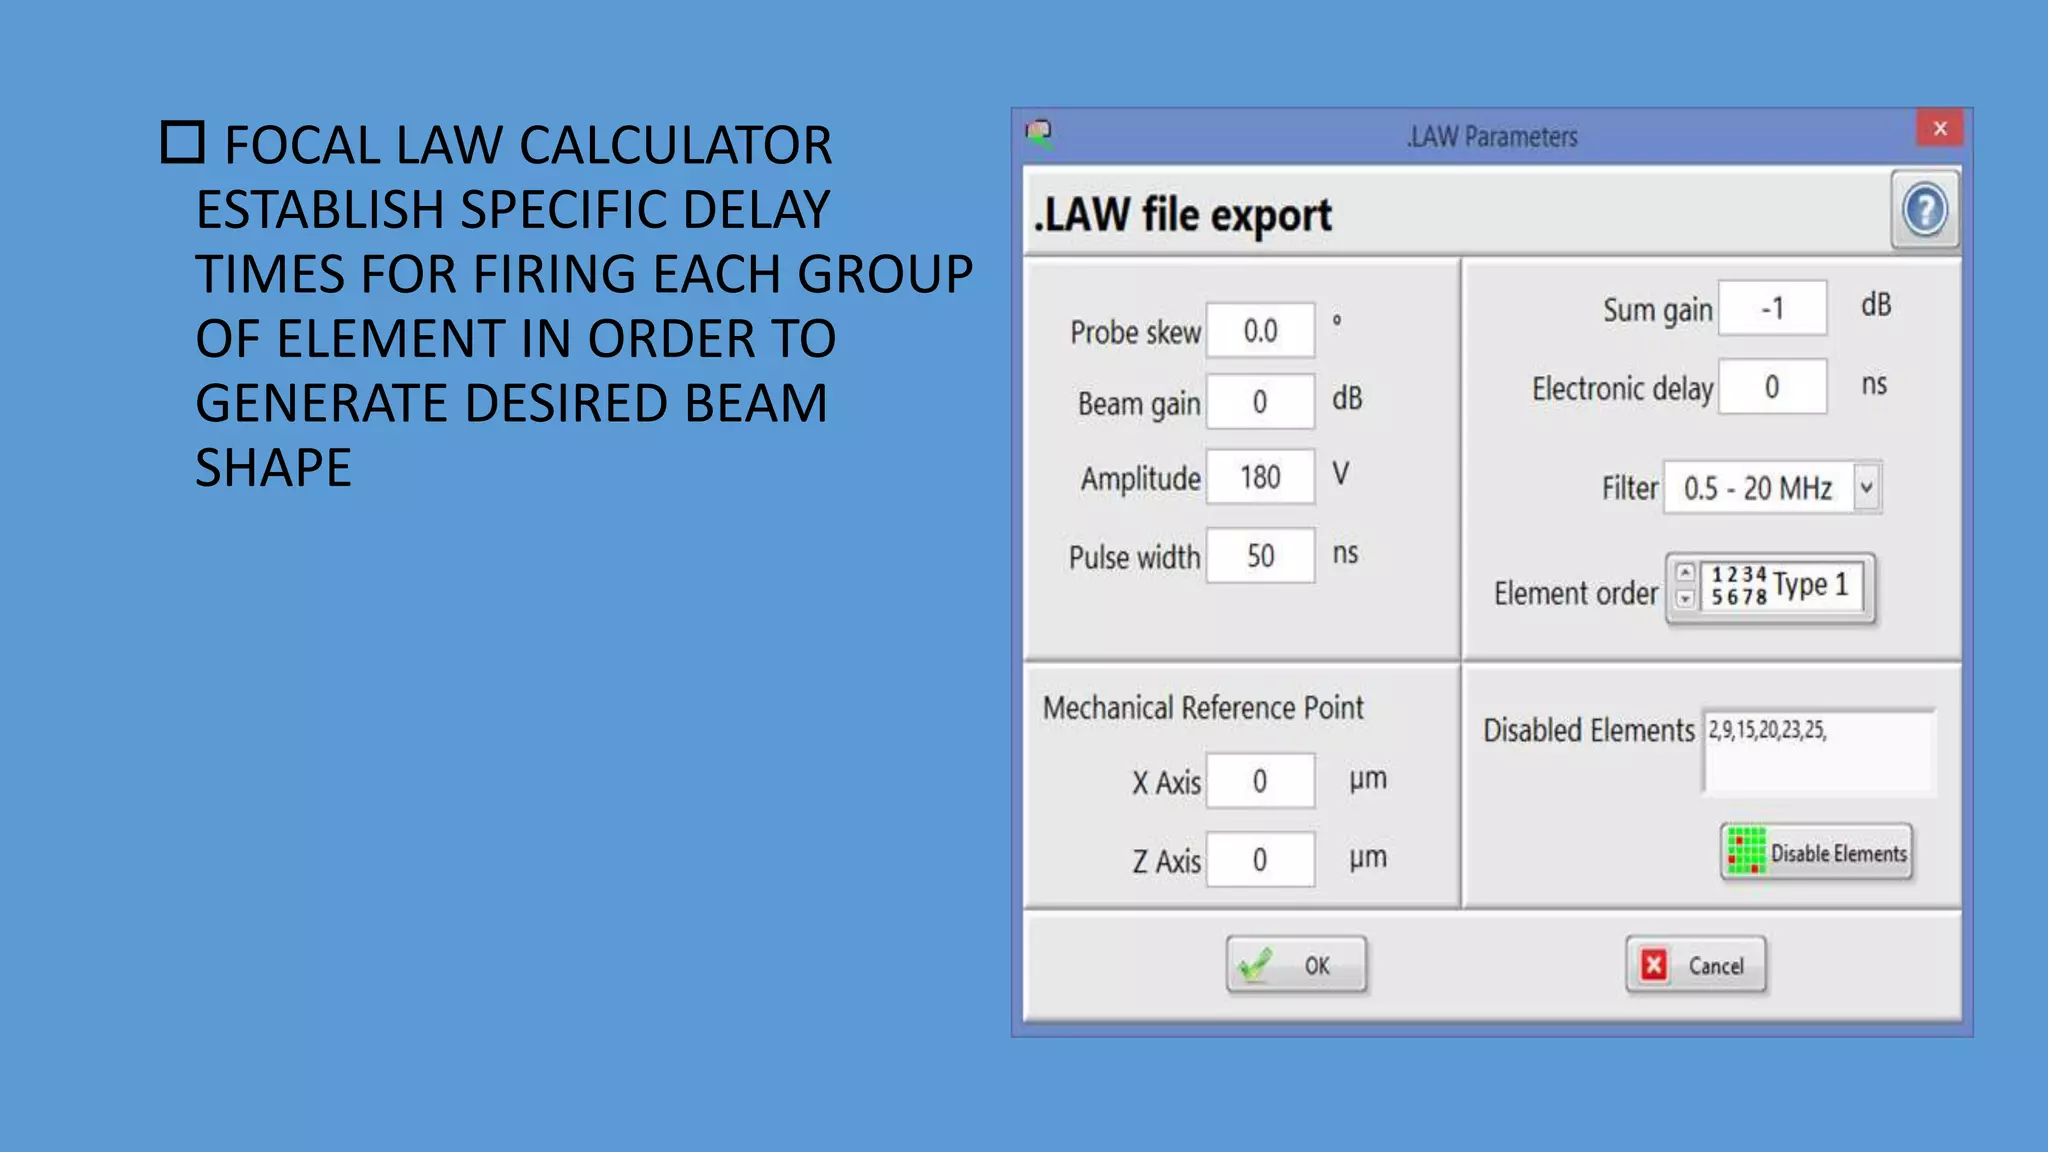Click the red X Cancel button
2048x1152 pixels.
[1695, 965]
